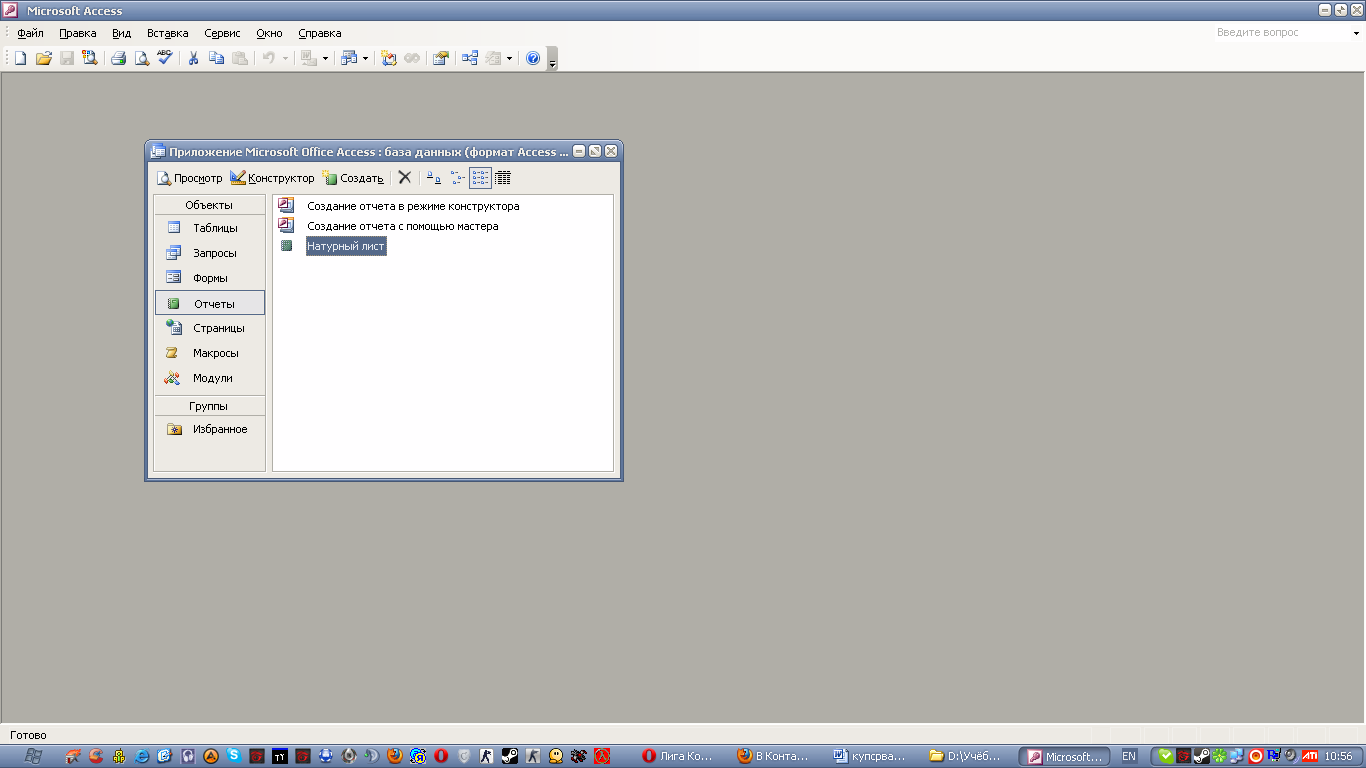This screenshot has height=768, width=1366.
Task: Click the Steam tray icon
Action: pyautogui.click(x=1201, y=757)
